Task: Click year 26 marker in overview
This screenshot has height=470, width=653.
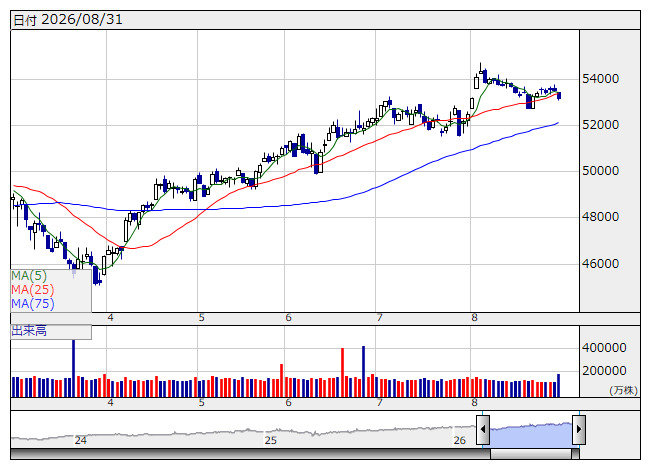Action: [x=460, y=440]
